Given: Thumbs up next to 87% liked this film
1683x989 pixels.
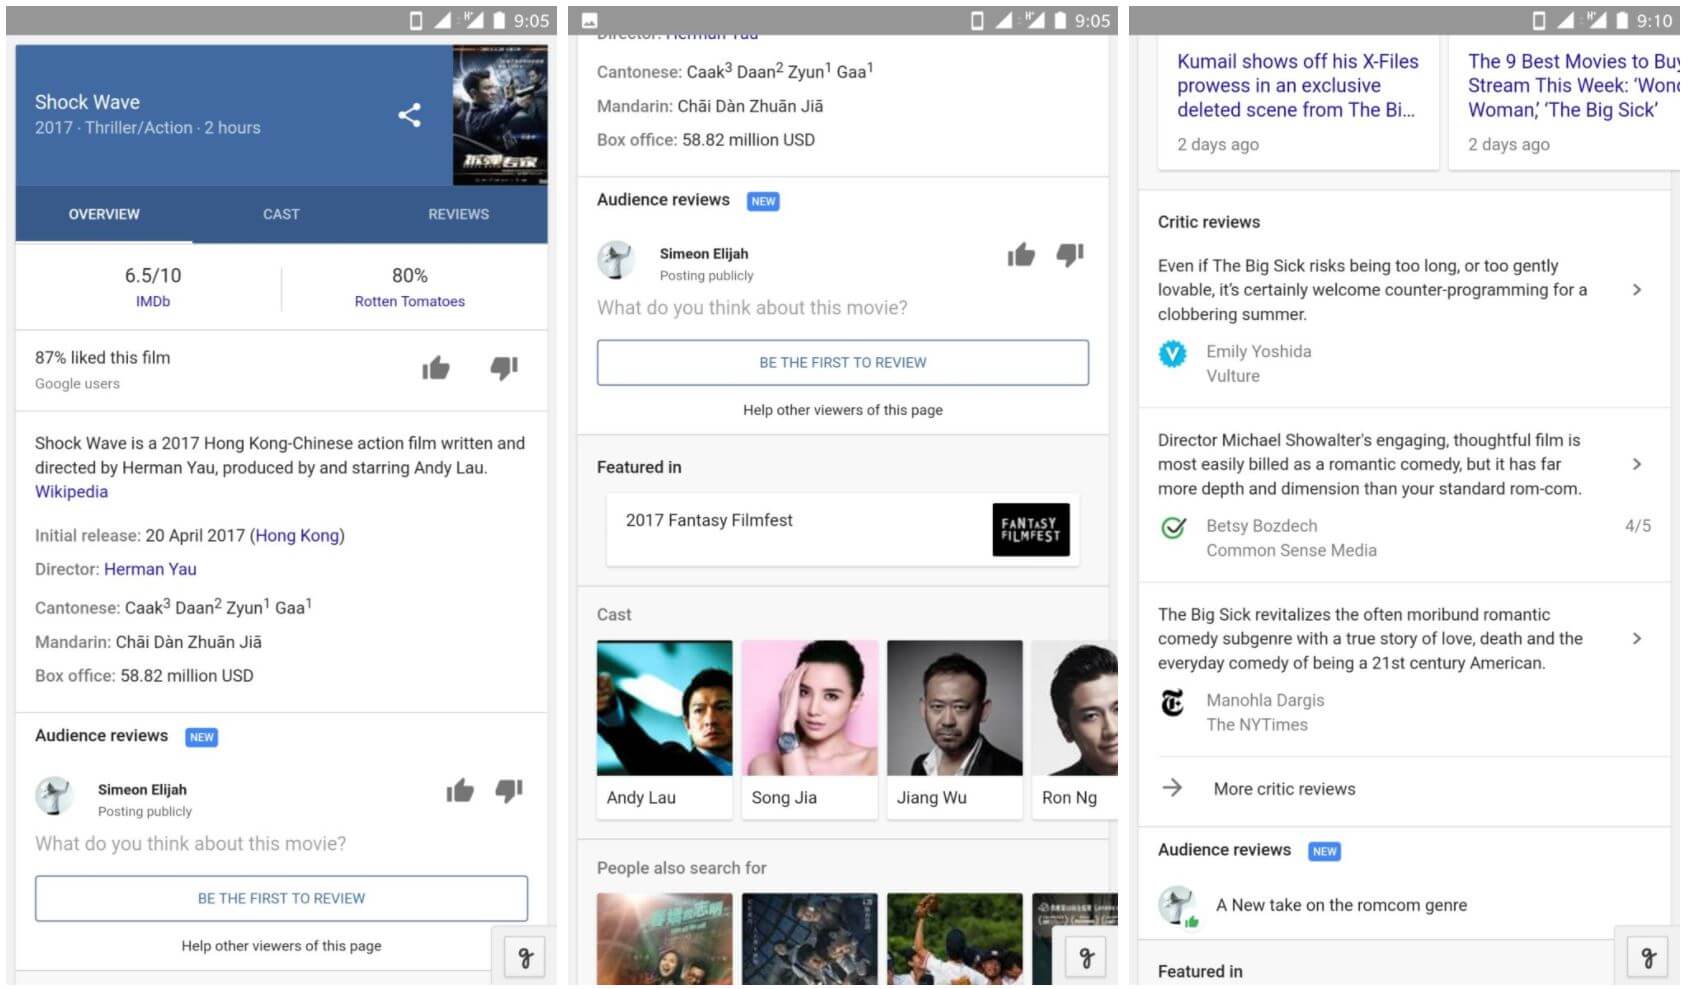Looking at the screenshot, I should (436, 369).
